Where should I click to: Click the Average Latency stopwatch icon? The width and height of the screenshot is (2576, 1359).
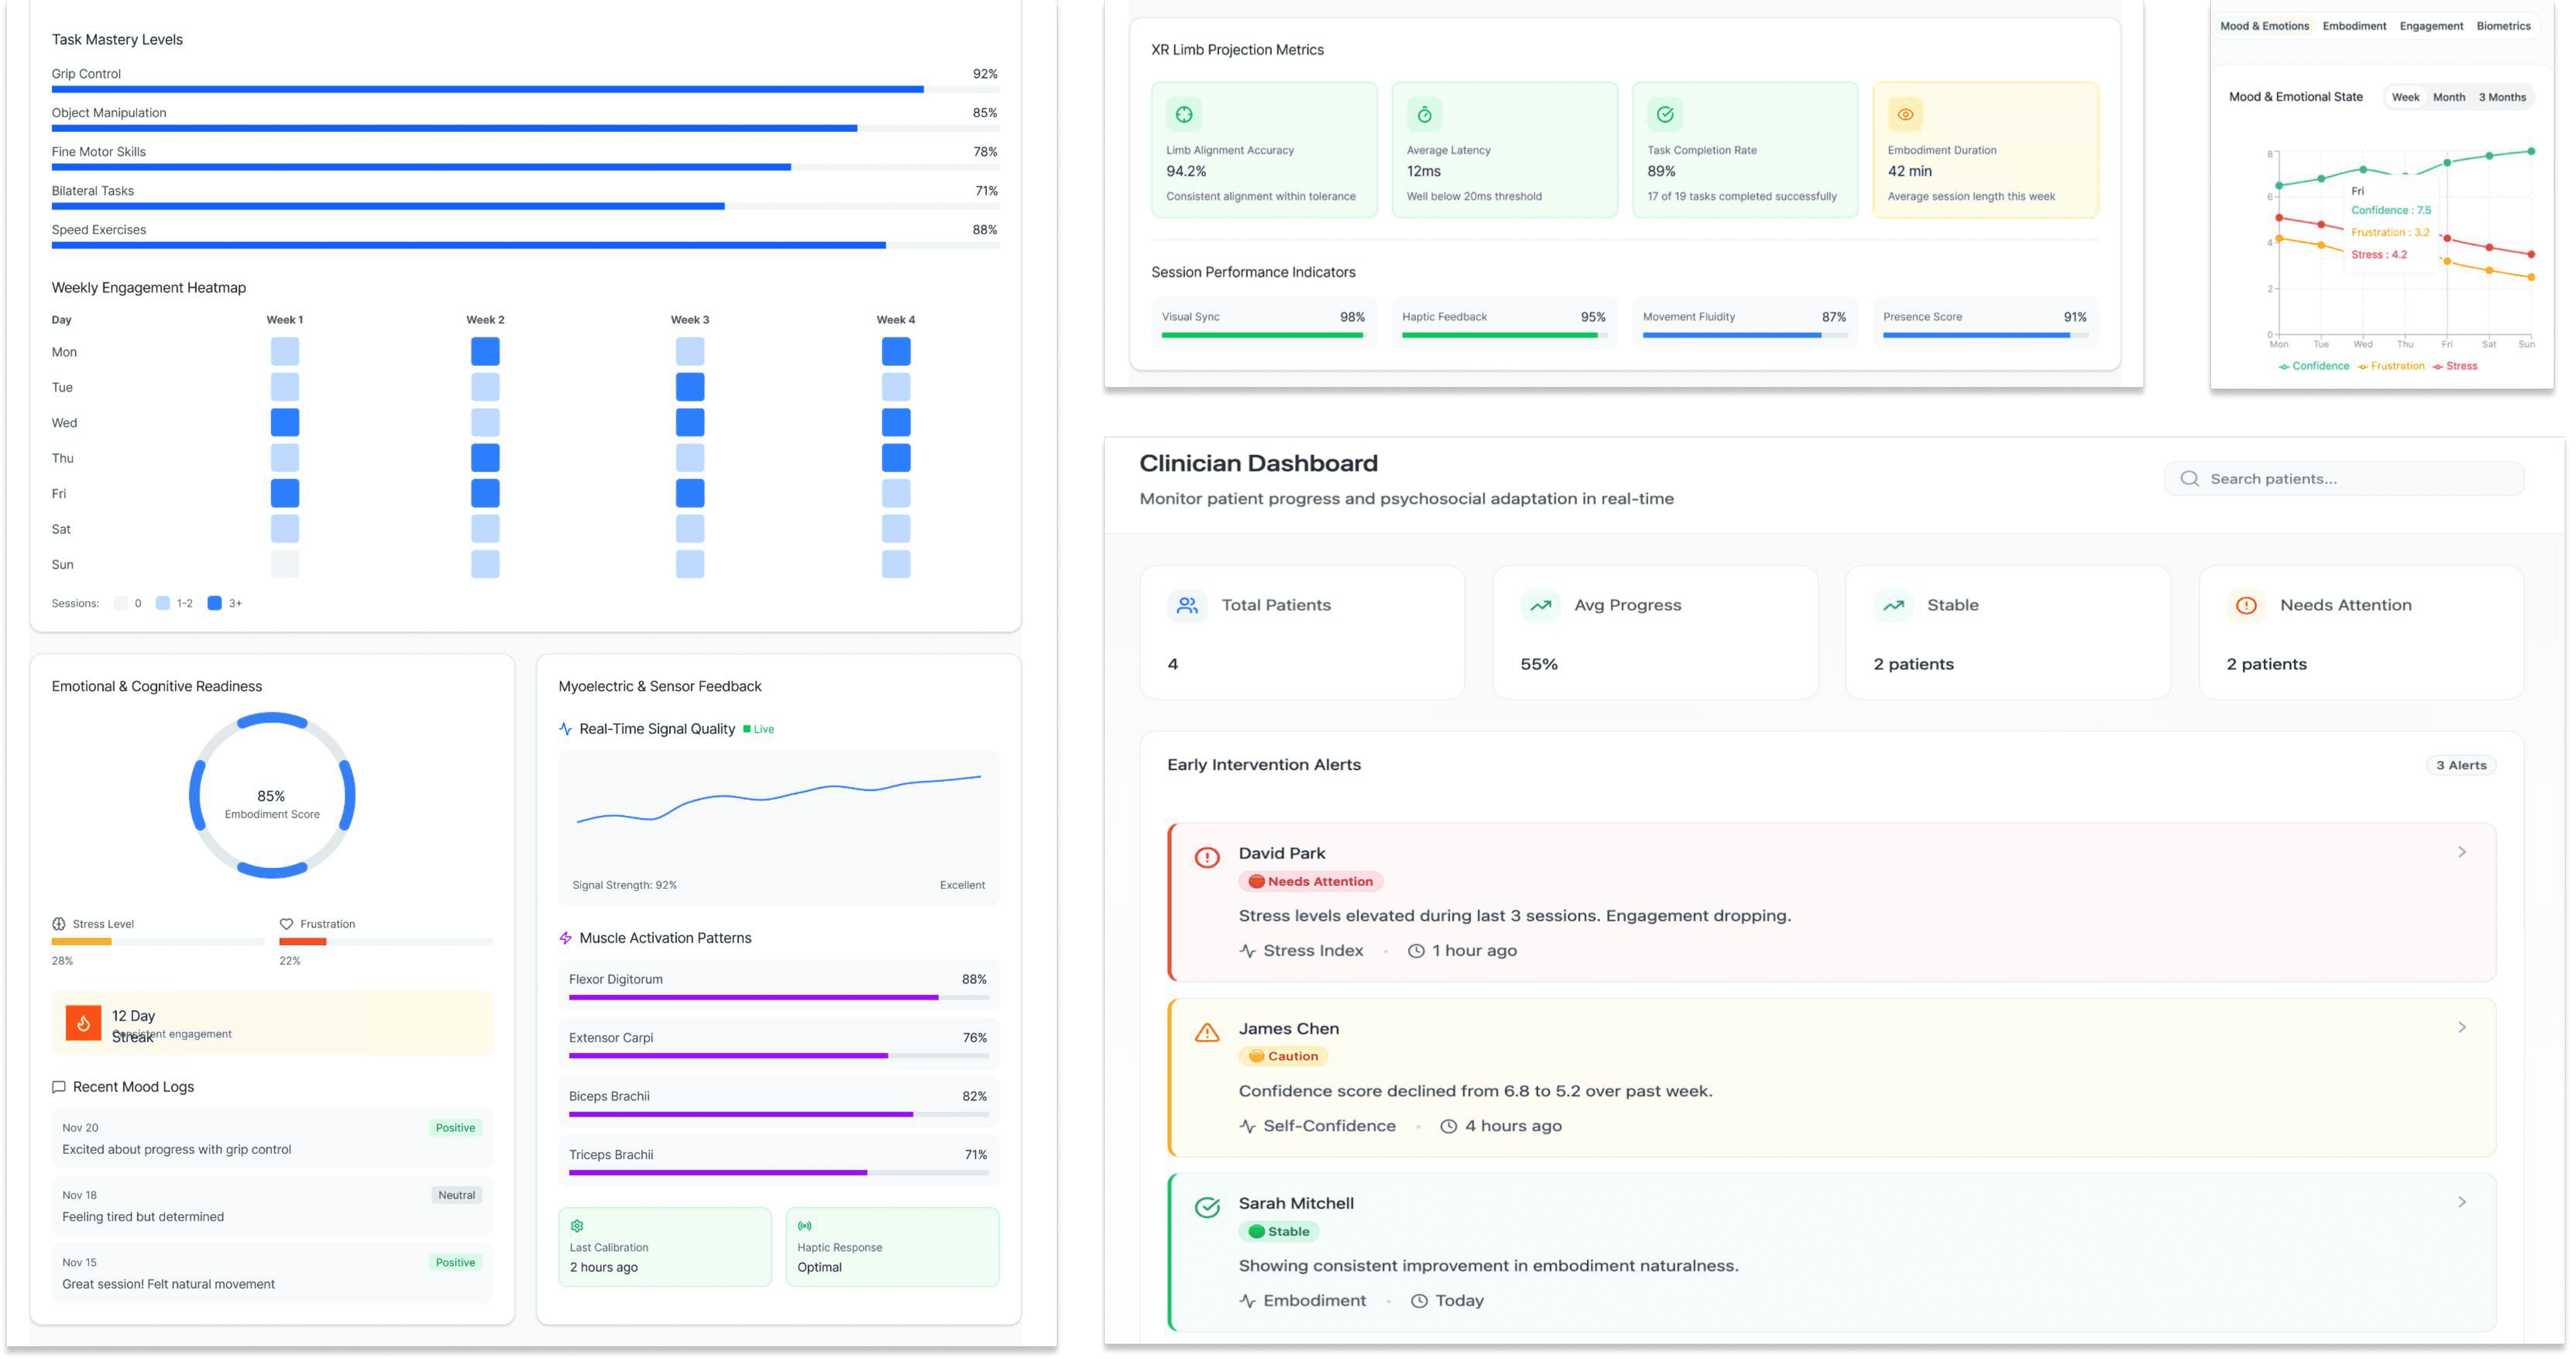[1424, 114]
